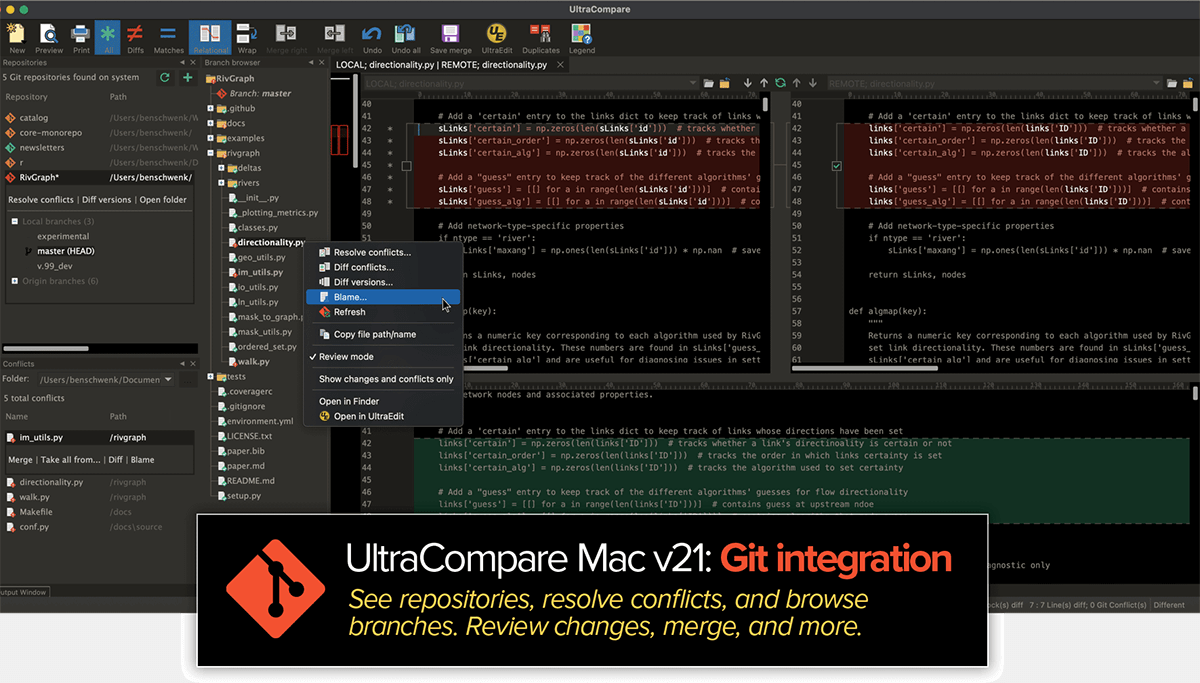This screenshot has height=683, width=1200.
Task: Refresh the Git repositories list
Action: [x=165, y=77]
